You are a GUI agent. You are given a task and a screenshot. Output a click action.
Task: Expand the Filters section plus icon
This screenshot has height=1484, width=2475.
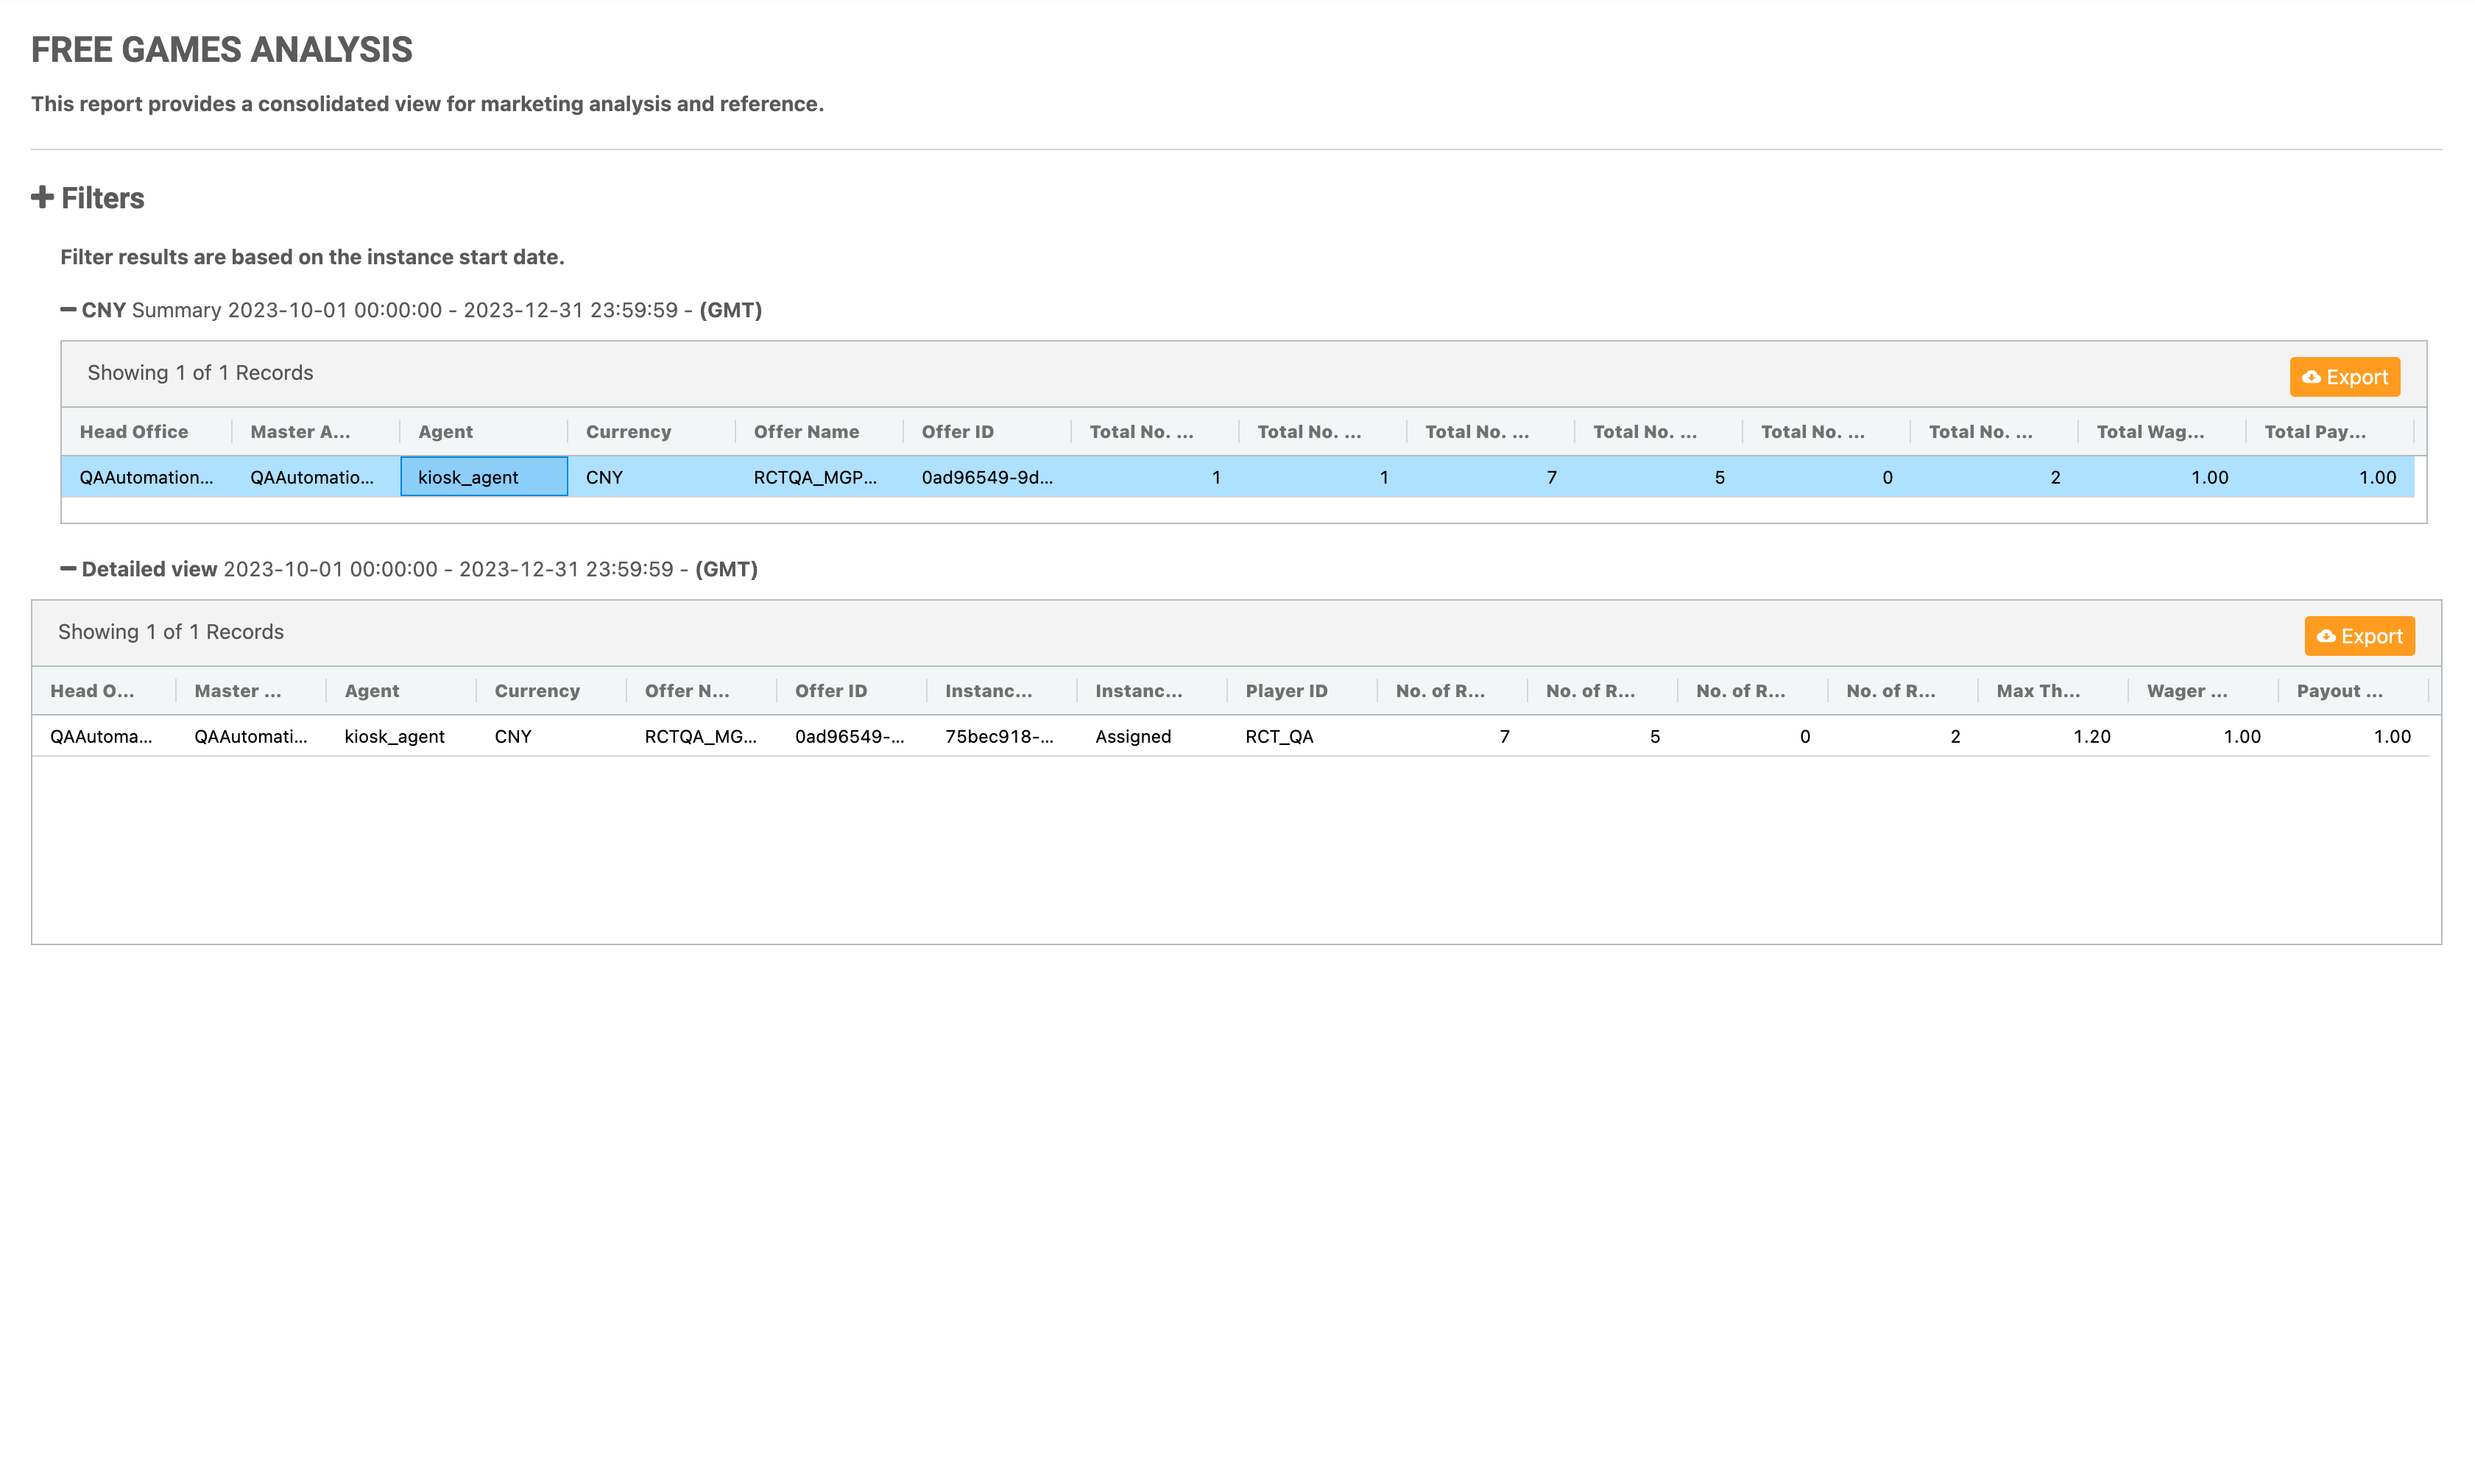pos(42,197)
